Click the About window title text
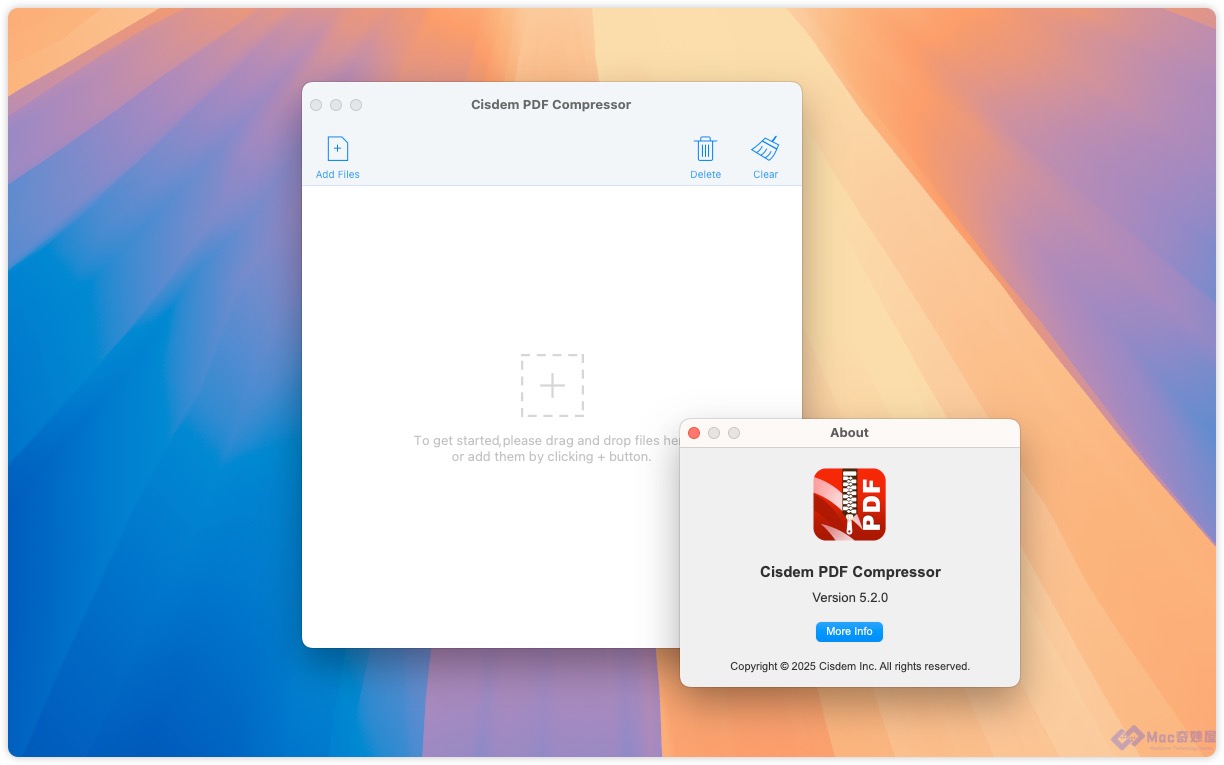 point(849,433)
